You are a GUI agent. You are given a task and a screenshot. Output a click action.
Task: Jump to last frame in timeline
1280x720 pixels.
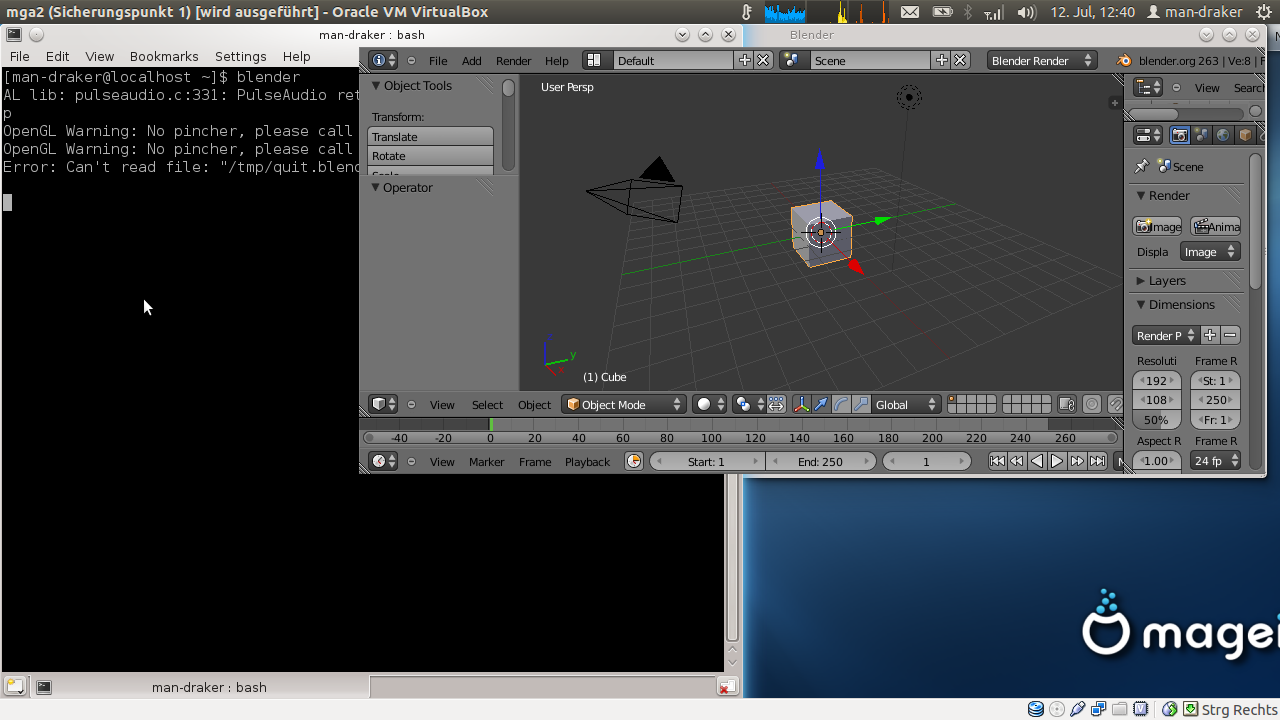1097,461
